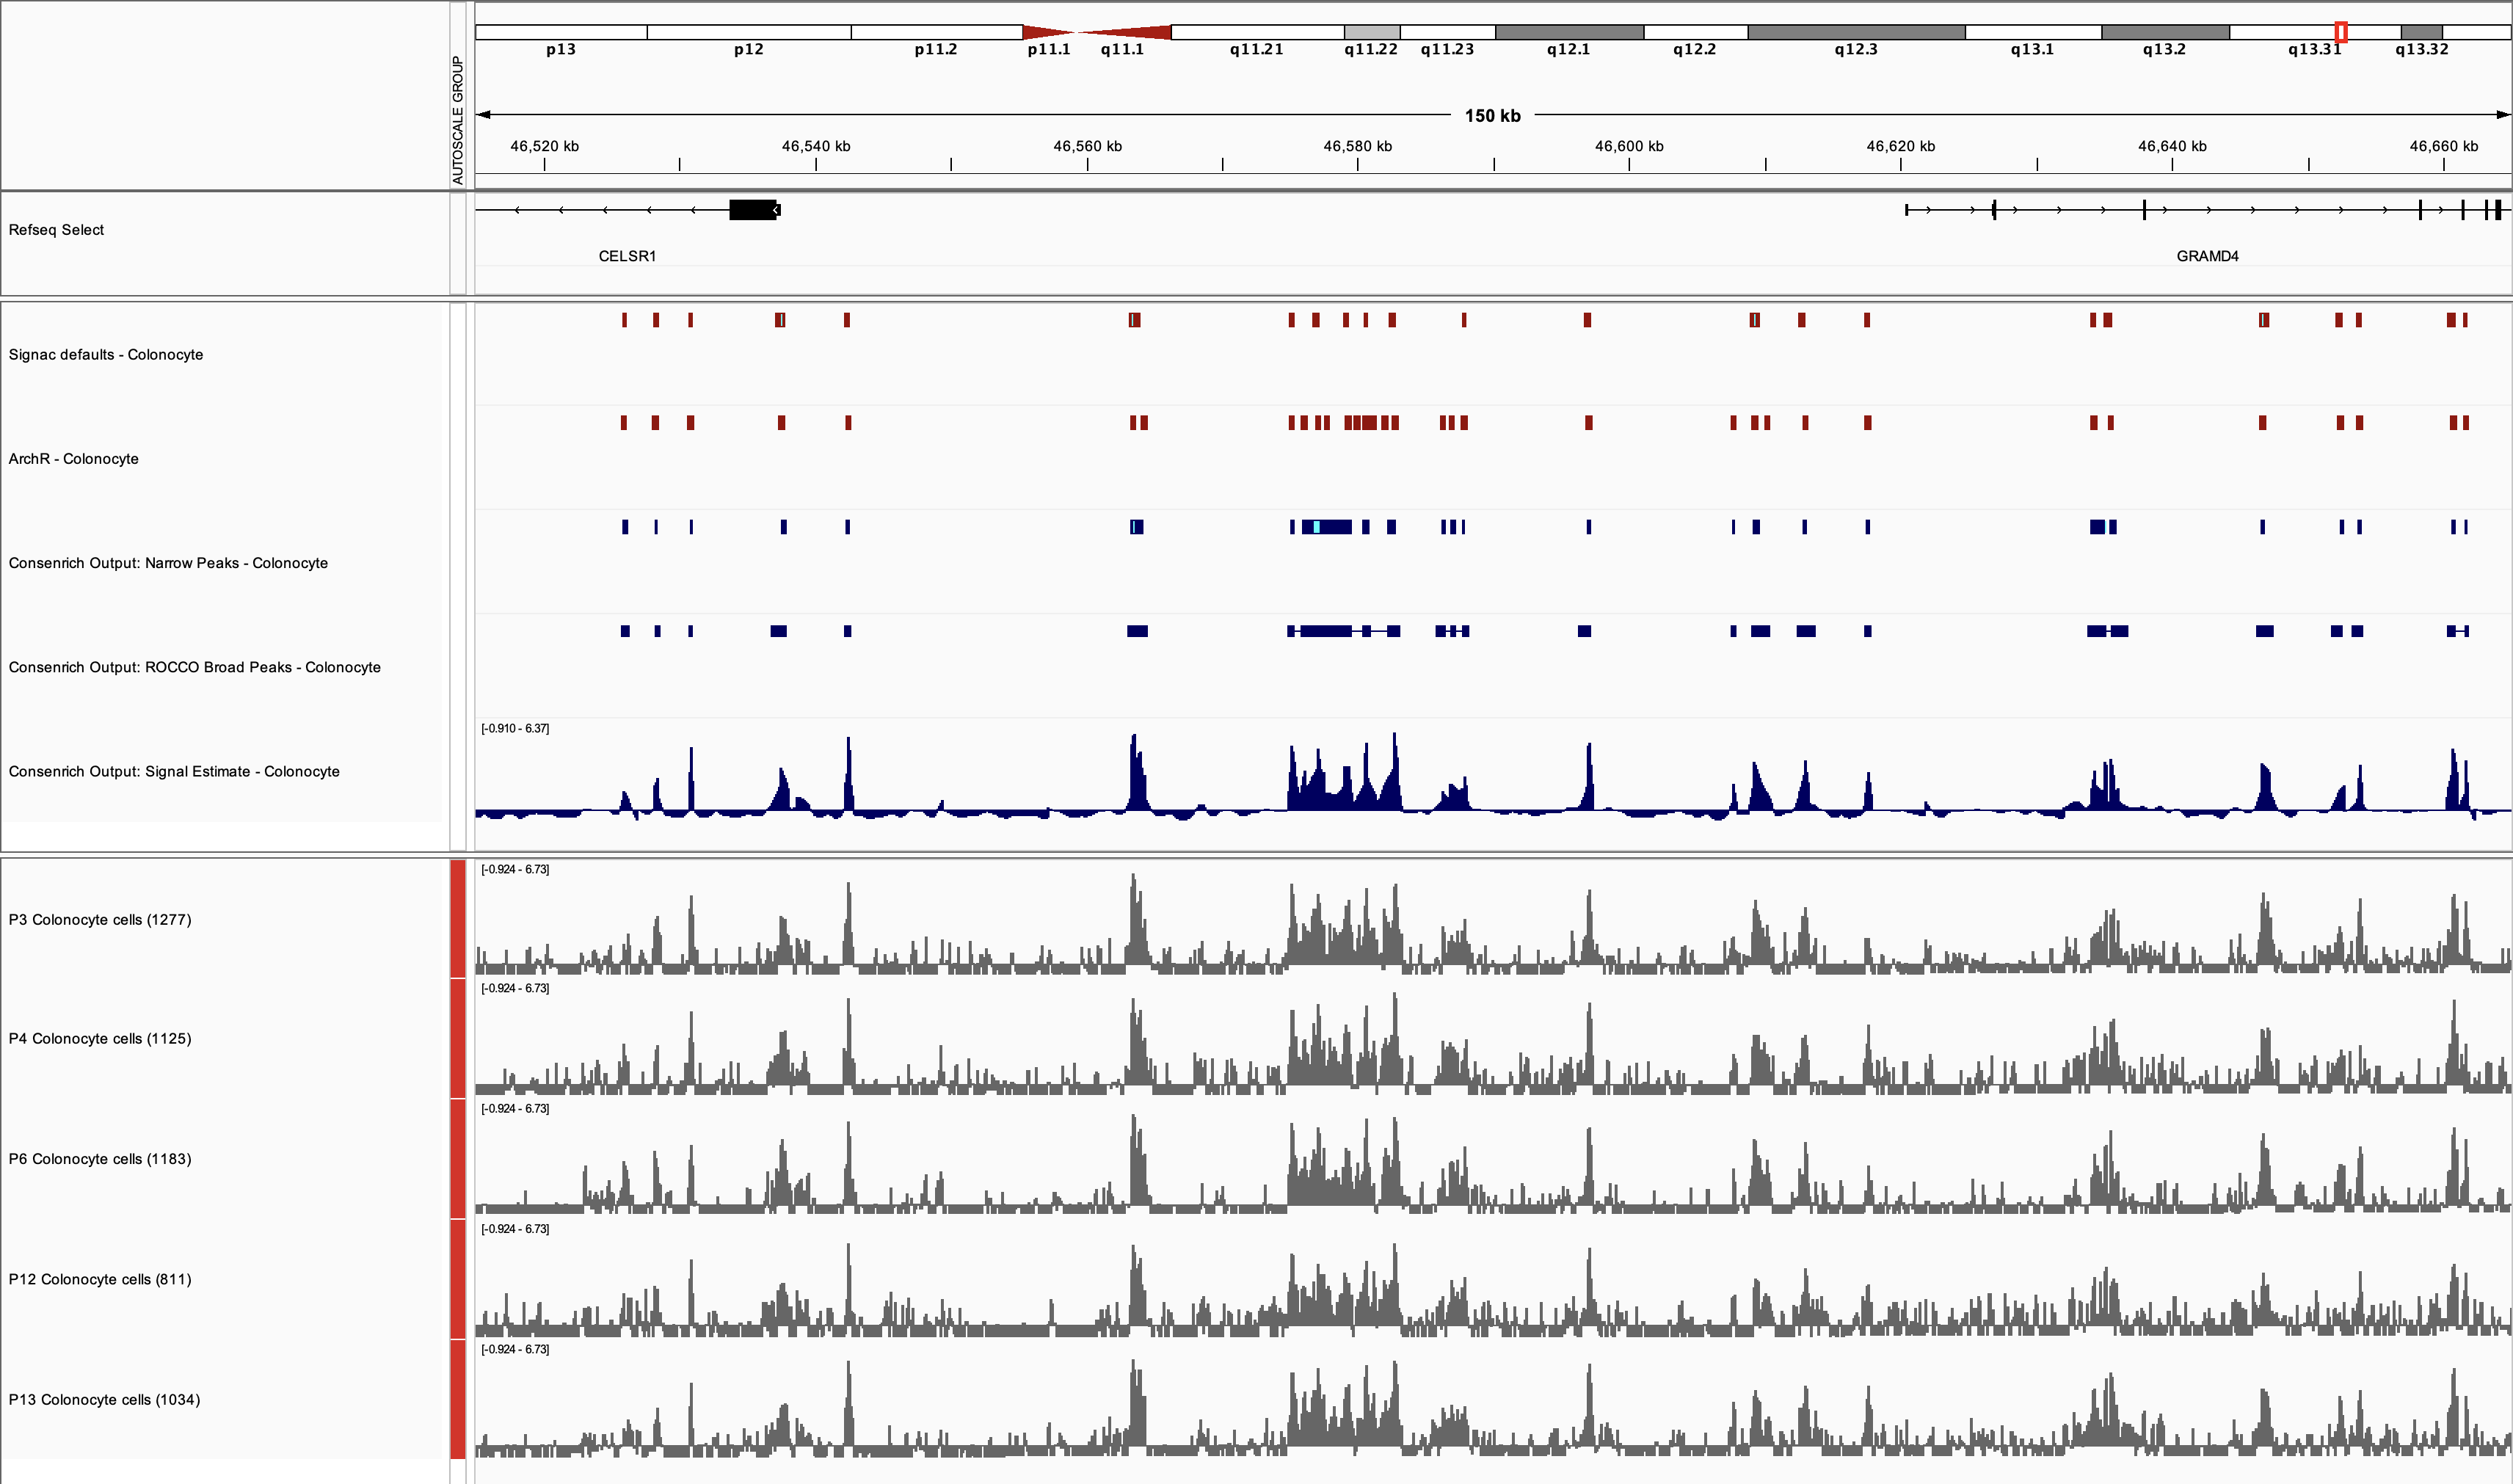The width and height of the screenshot is (2513, 1484).
Task: Click the 46,640 kb ruler tick label
Action: click(x=2172, y=146)
